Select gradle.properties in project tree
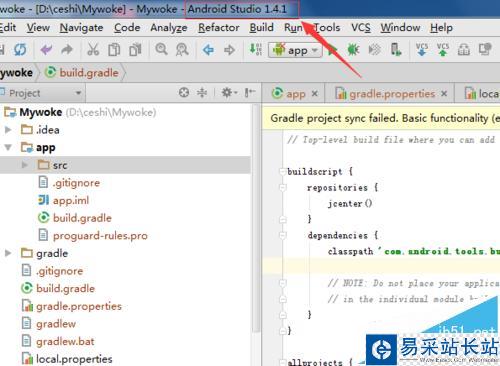This screenshot has height=366, width=500. pyautogui.click(x=72, y=306)
